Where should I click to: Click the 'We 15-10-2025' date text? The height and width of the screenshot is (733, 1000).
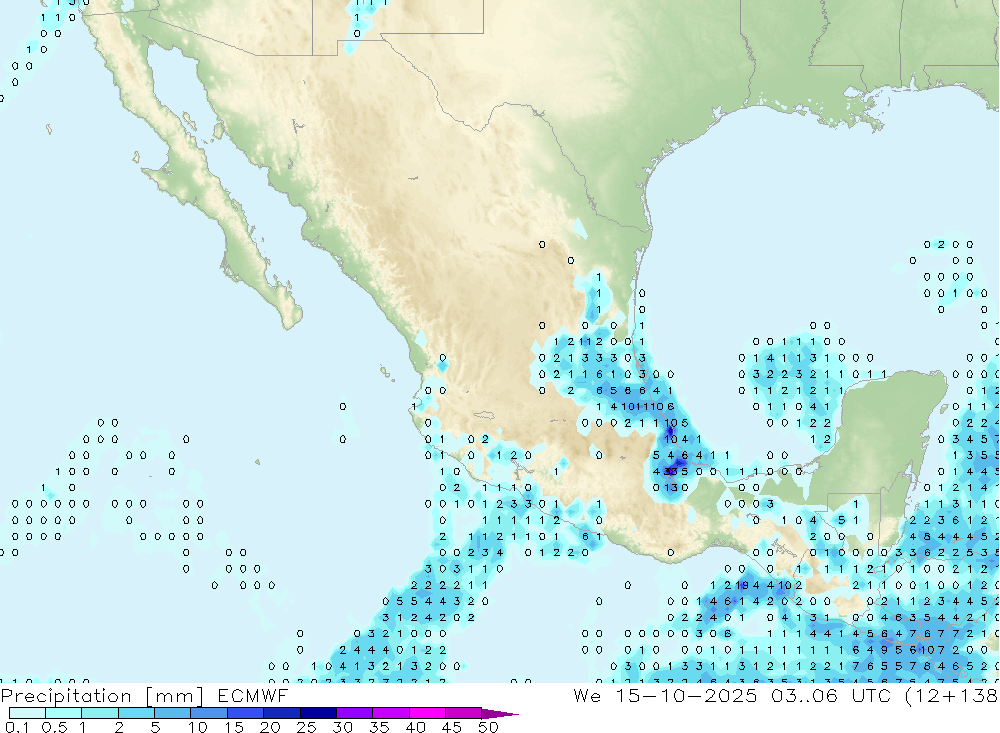[x=665, y=695]
